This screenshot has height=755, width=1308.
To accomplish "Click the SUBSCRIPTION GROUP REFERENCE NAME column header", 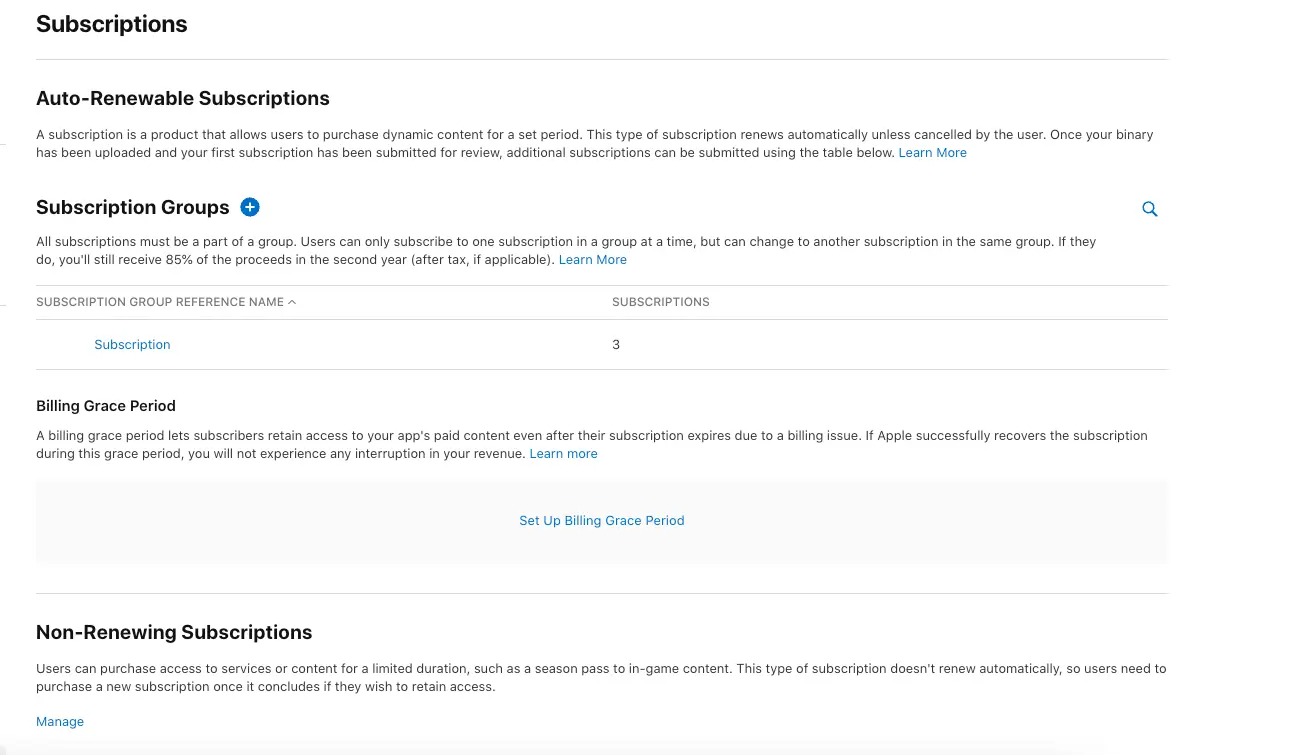I will 160,302.
